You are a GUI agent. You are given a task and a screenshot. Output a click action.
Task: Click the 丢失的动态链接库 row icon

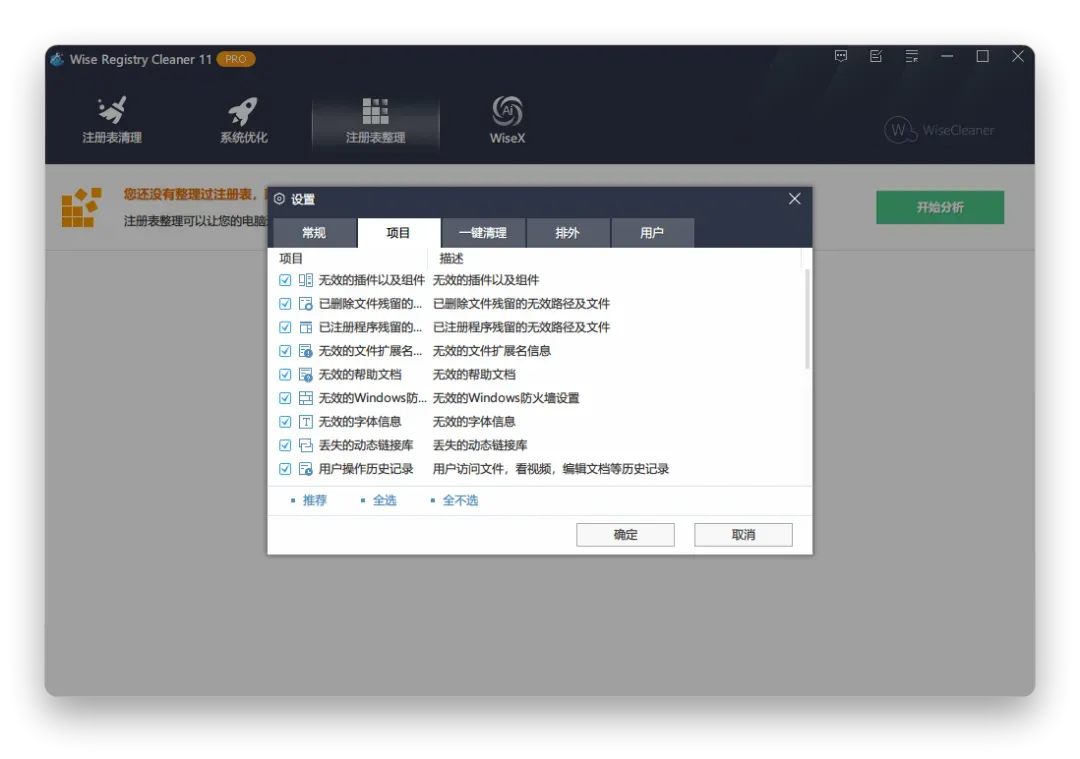[306, 445]
